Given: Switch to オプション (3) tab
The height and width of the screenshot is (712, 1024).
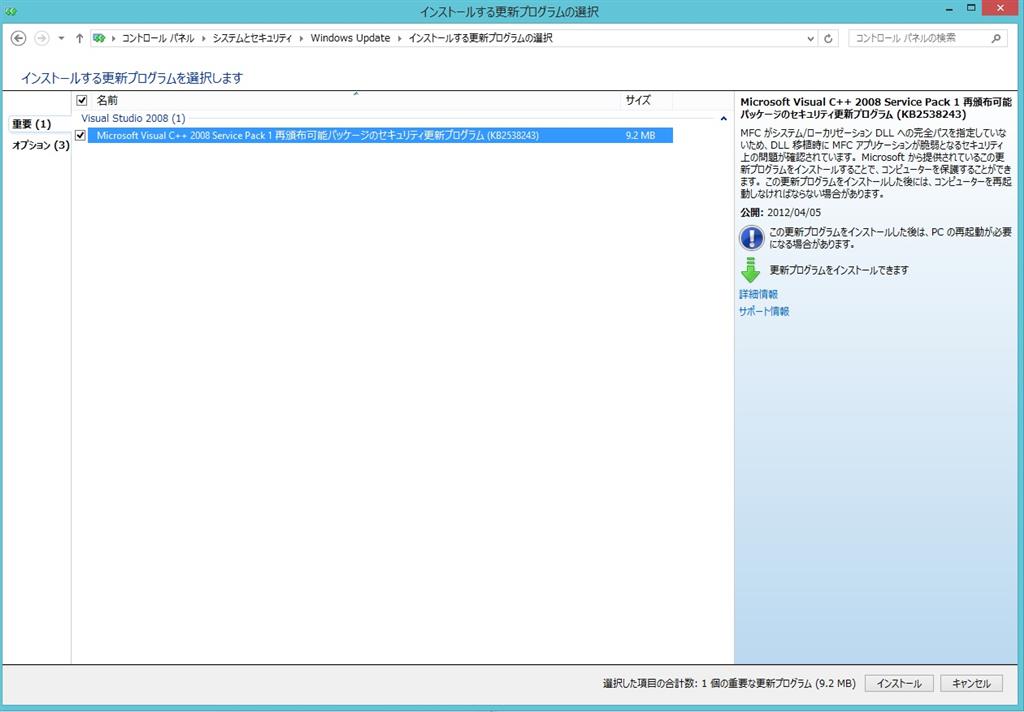Looking at the screenshot, I should 40,145.
